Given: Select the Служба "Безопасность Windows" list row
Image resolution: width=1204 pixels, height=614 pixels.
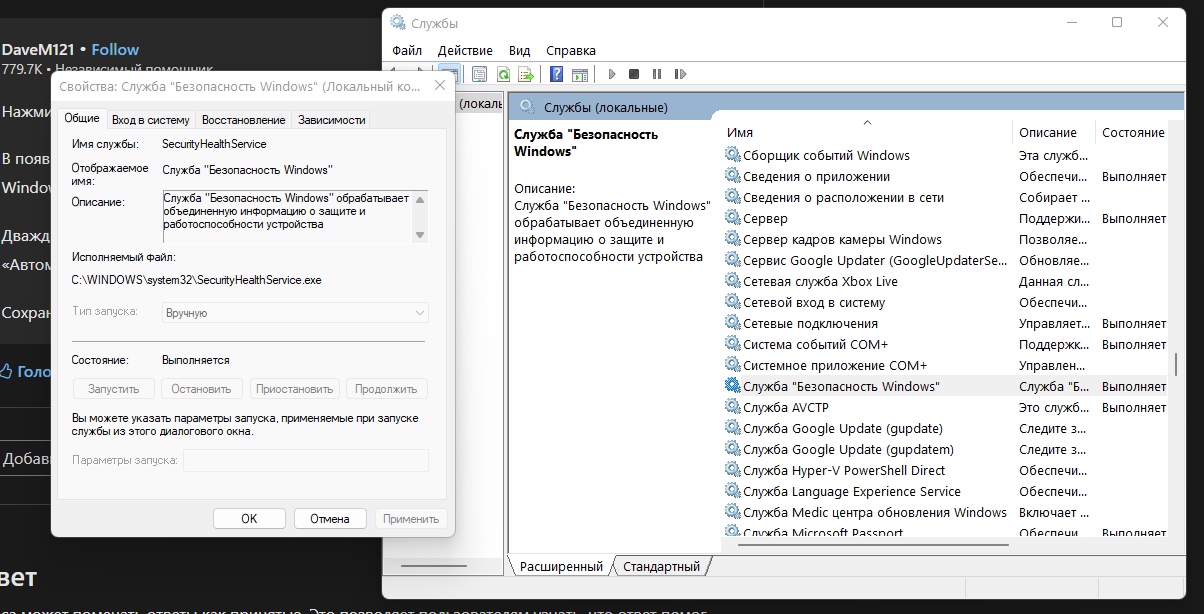Looking at the screenshot, I should (x=946, y=386).
